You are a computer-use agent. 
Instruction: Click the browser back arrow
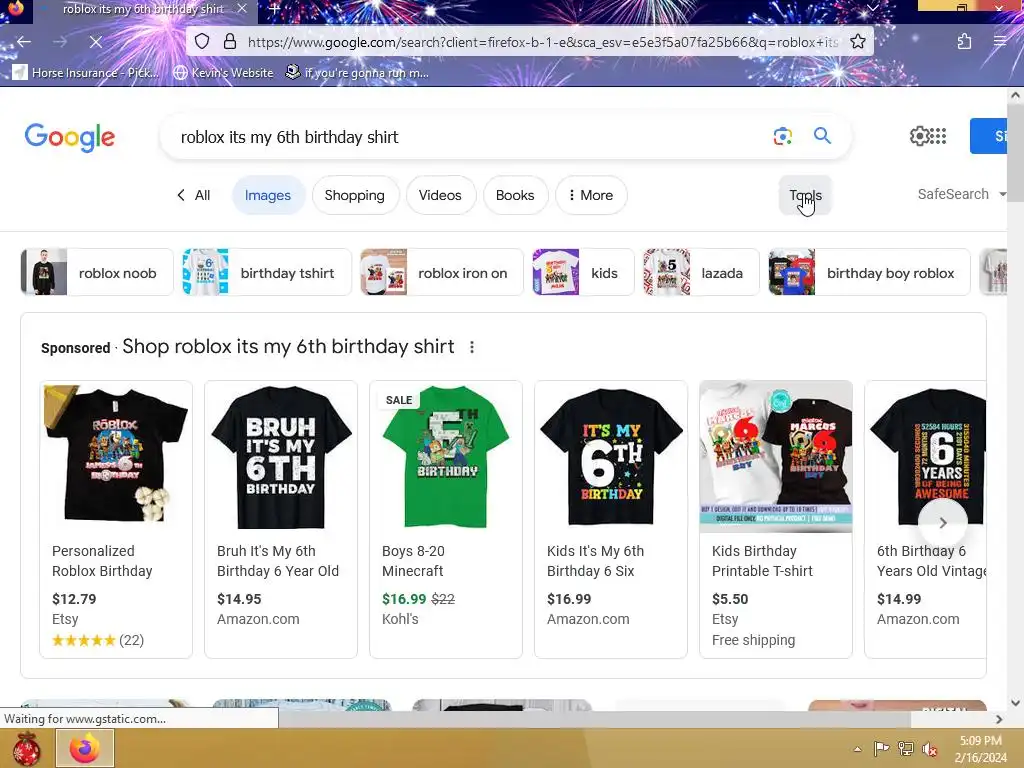pyautogui.click(x=24, y=42)
